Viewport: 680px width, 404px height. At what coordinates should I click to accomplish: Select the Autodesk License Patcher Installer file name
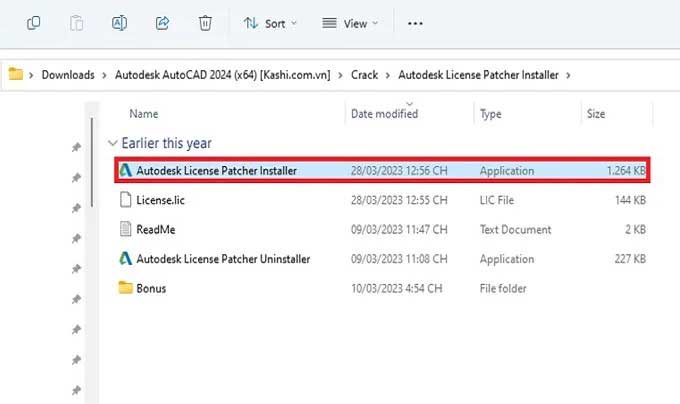click(x=216, y=171)
